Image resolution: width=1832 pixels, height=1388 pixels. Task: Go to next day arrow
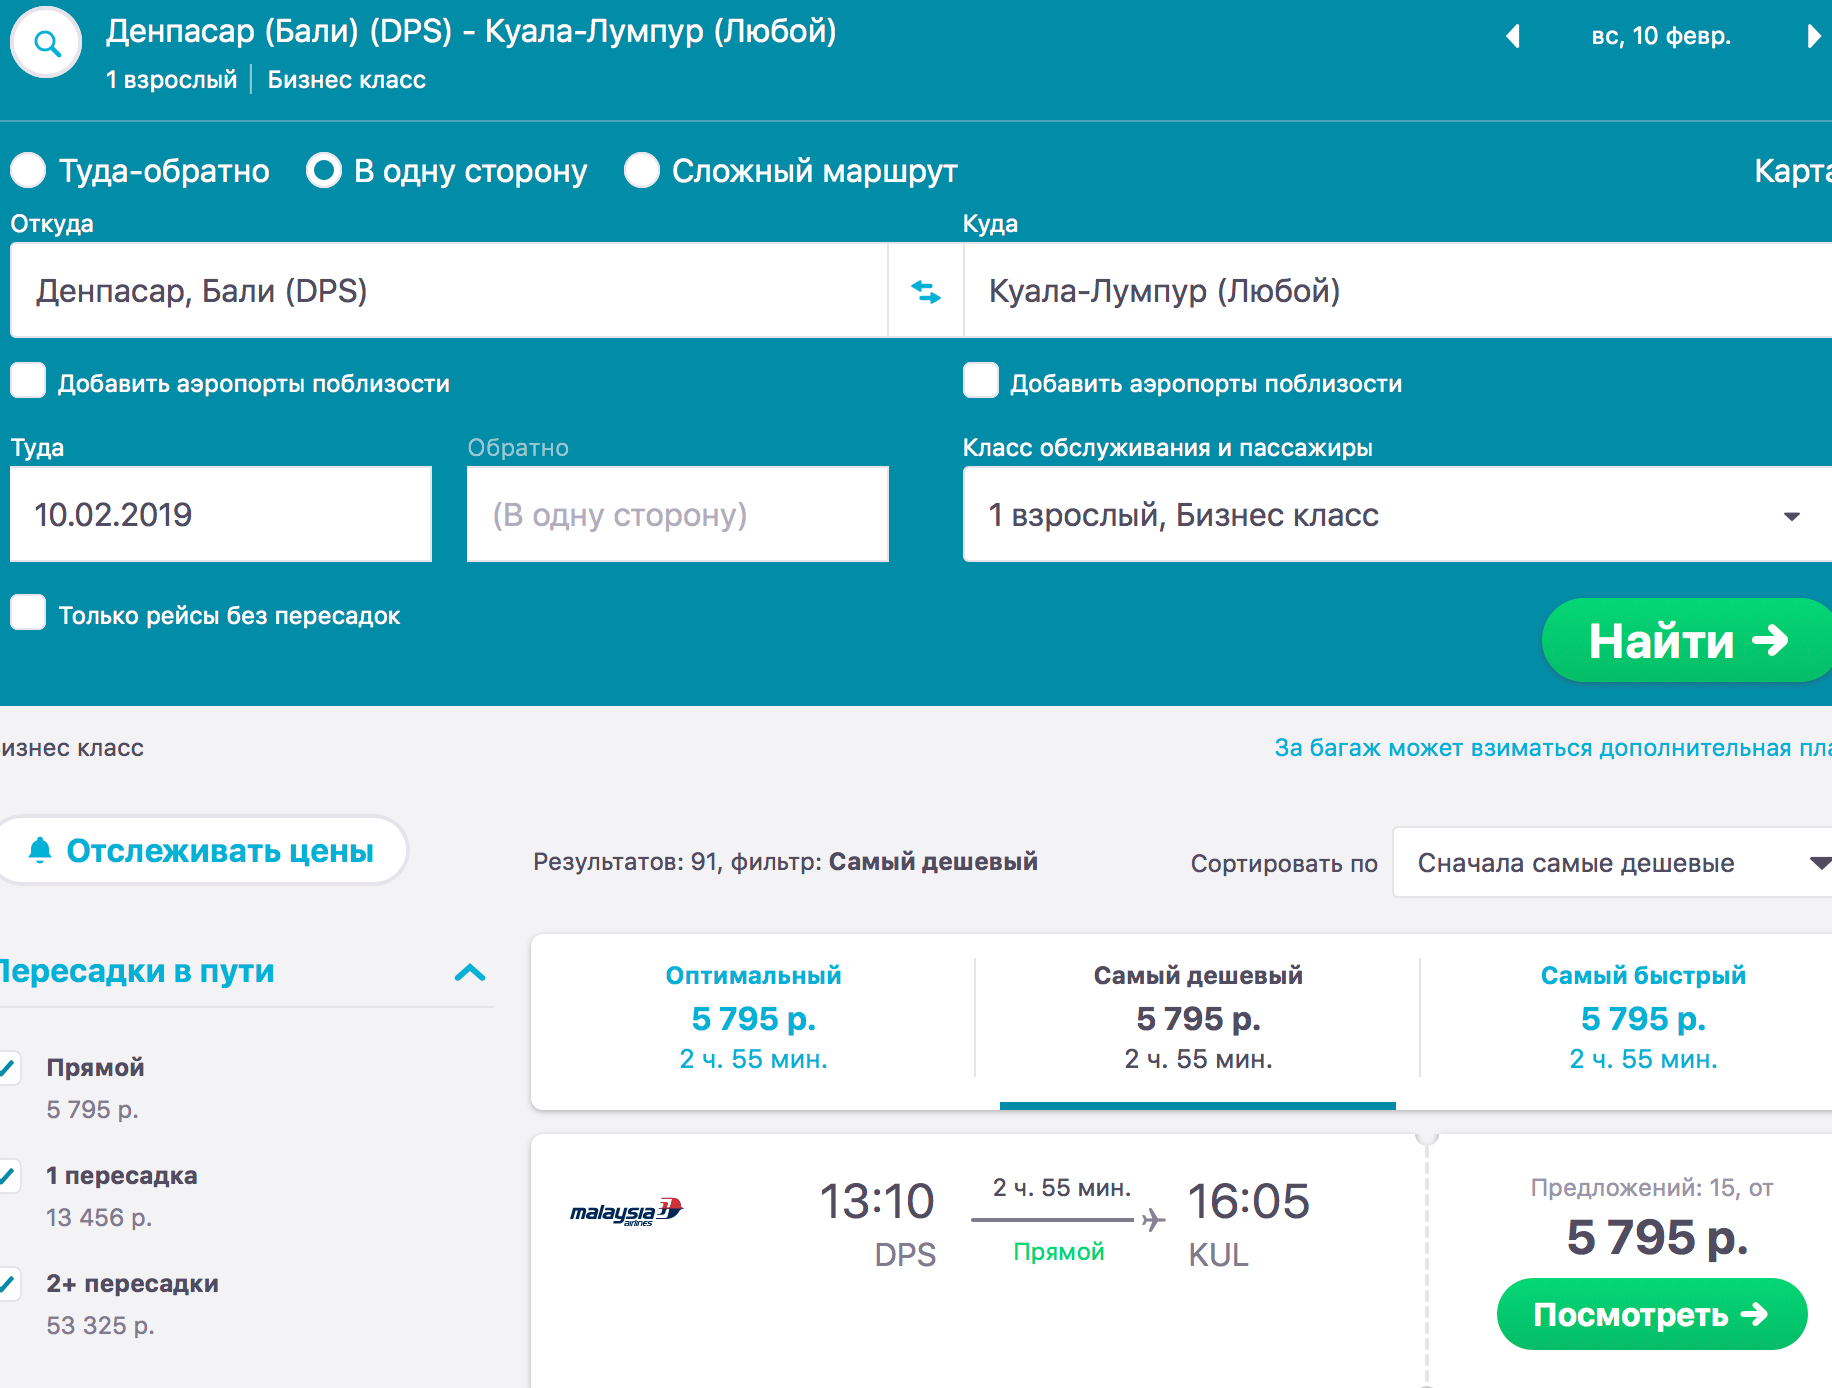(1813, 37)
